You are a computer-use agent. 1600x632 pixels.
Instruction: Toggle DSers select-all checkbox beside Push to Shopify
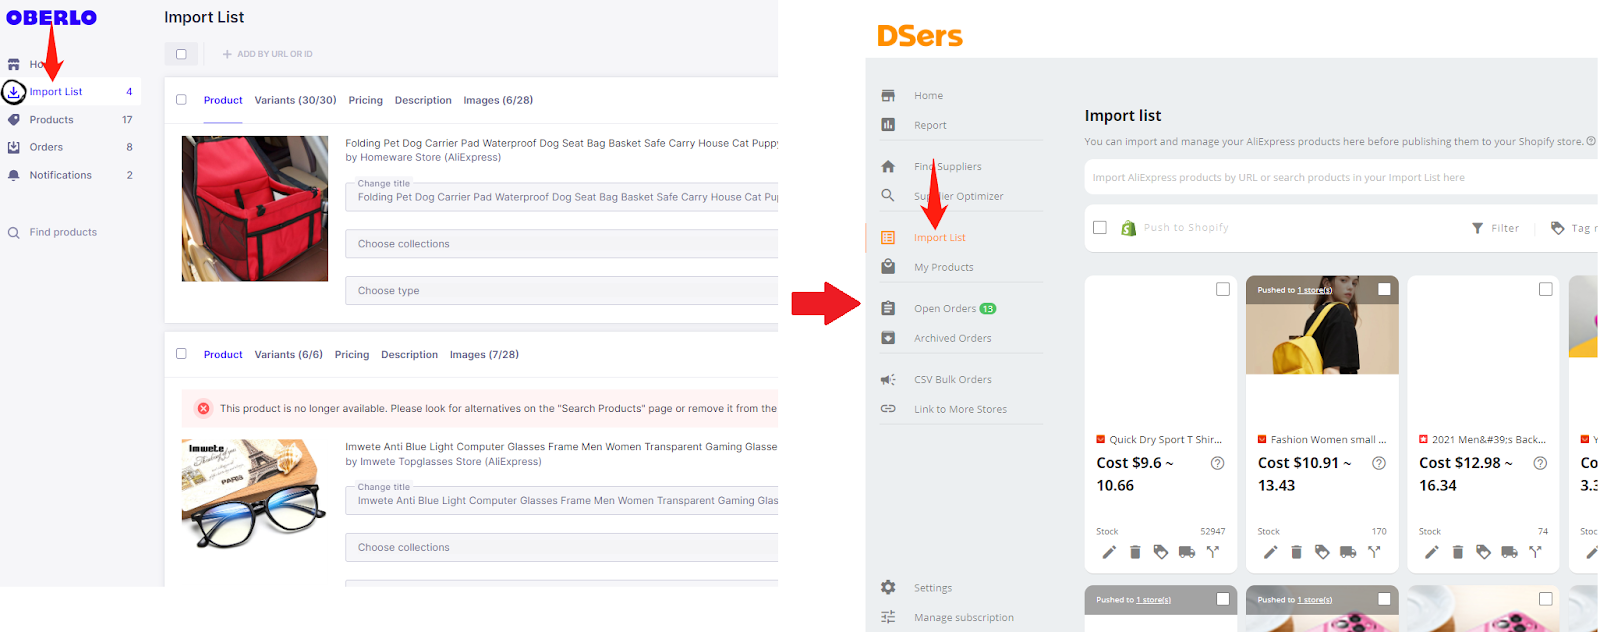(1100, 228)
